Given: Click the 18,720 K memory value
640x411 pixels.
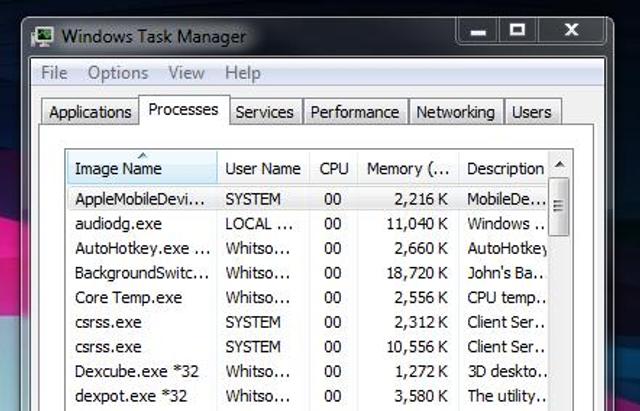Looking at the screenshot, I should (x=417, y=273).
